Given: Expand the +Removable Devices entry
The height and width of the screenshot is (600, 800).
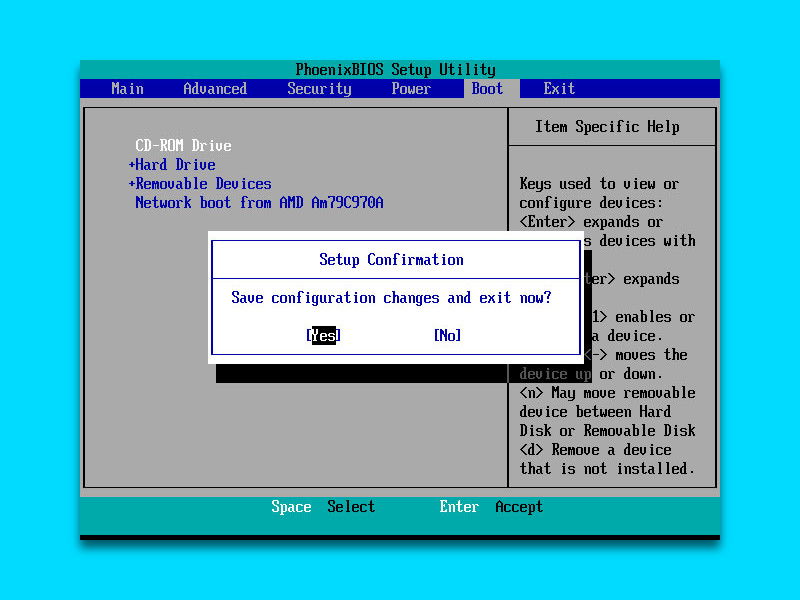Looking at the screenshot, I should tap(200, 184).
